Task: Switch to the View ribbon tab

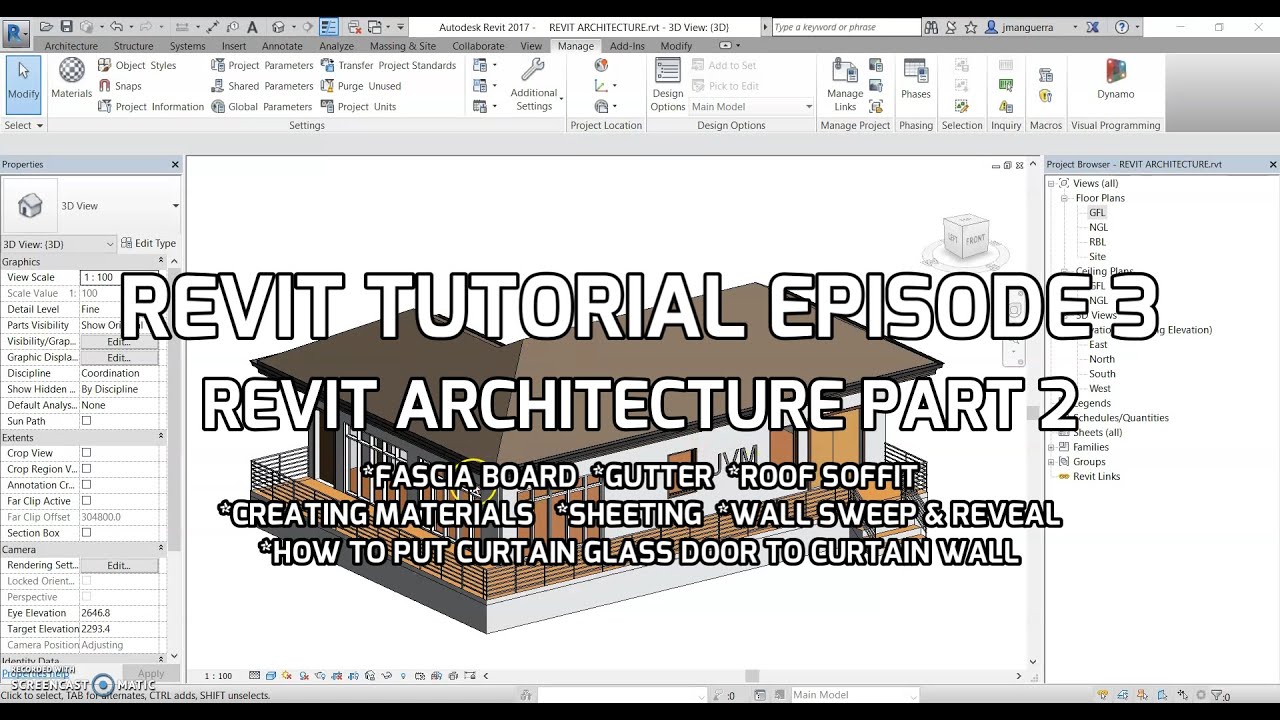Action: [x=531, y=46]
